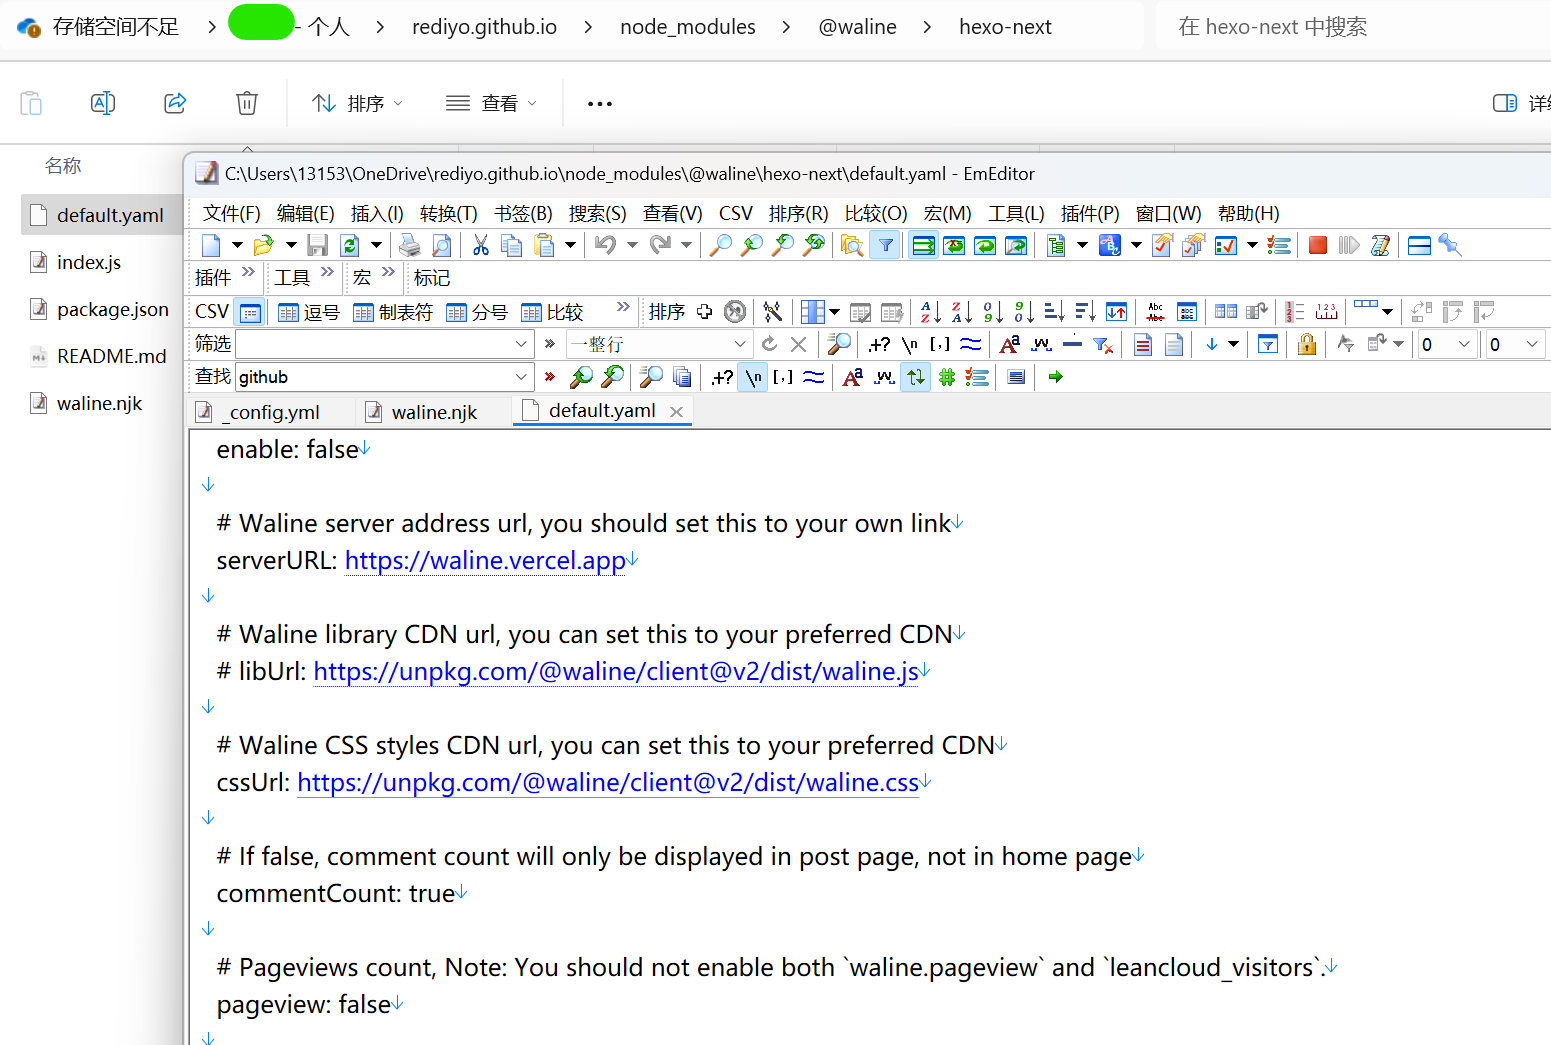
Task: Click the split window icon in the toolbar
Action: [x=1419, y=245]
